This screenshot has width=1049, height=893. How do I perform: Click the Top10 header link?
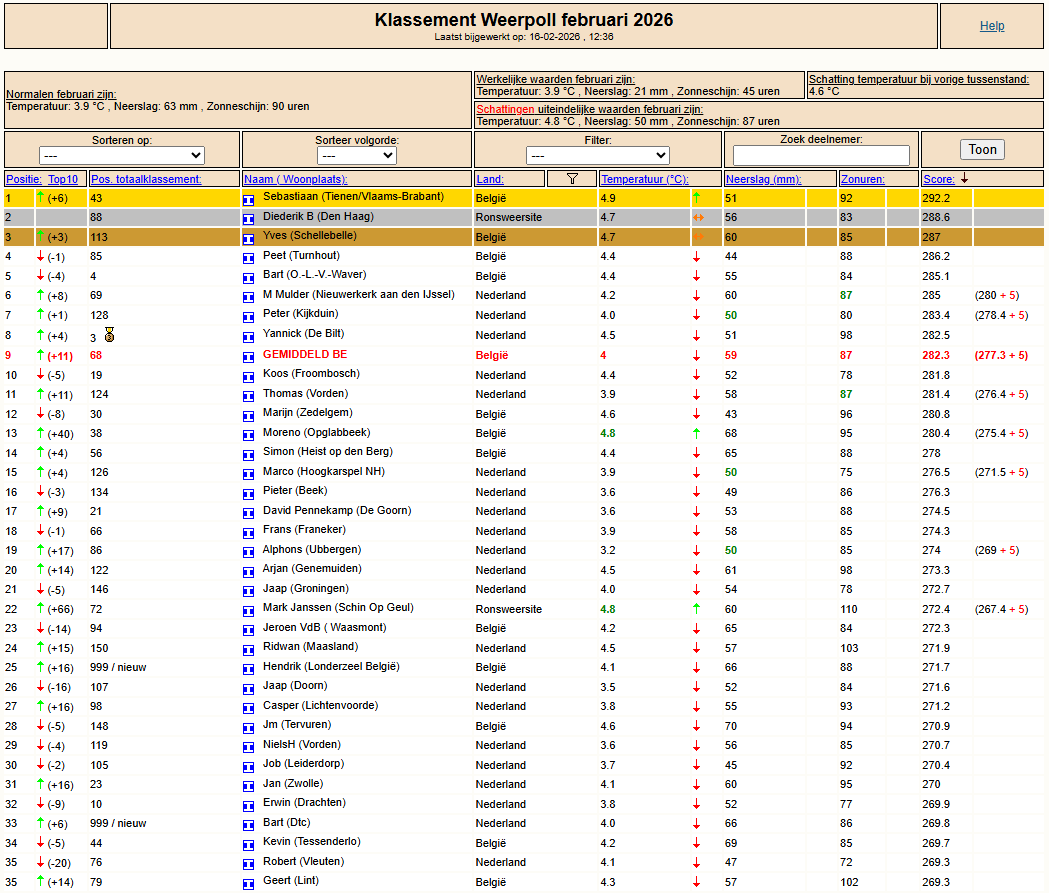point(63,179)
